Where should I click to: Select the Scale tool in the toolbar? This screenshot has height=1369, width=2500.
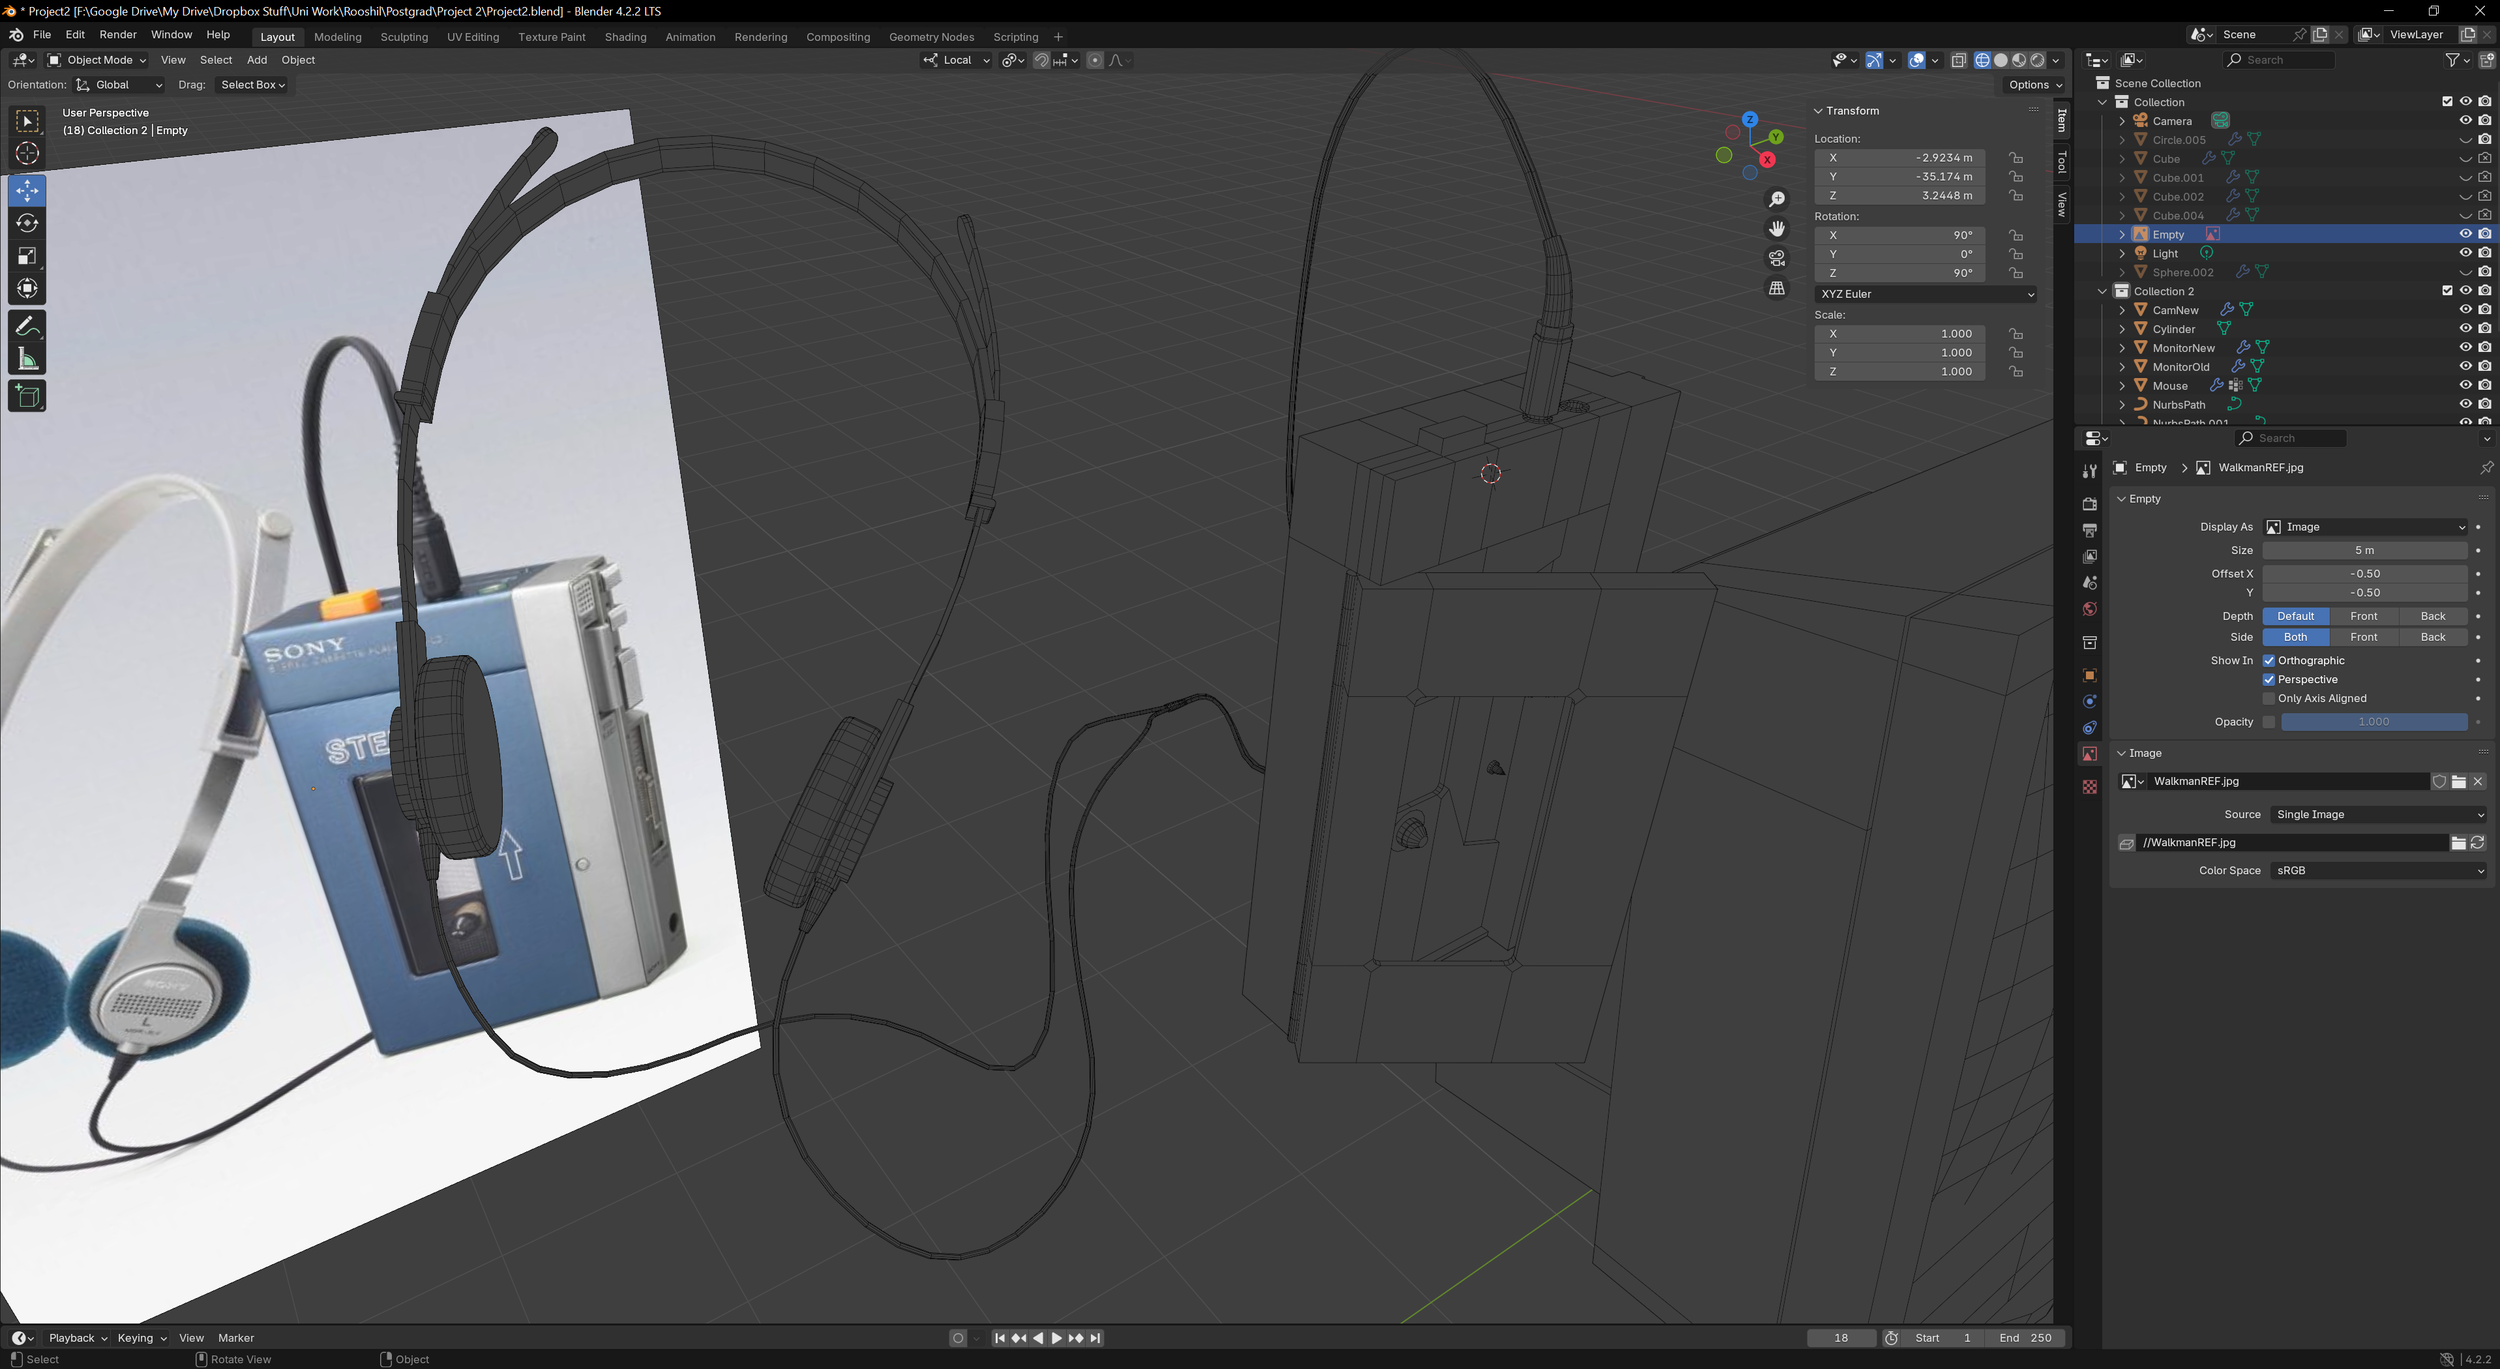[x=26, y=256]
